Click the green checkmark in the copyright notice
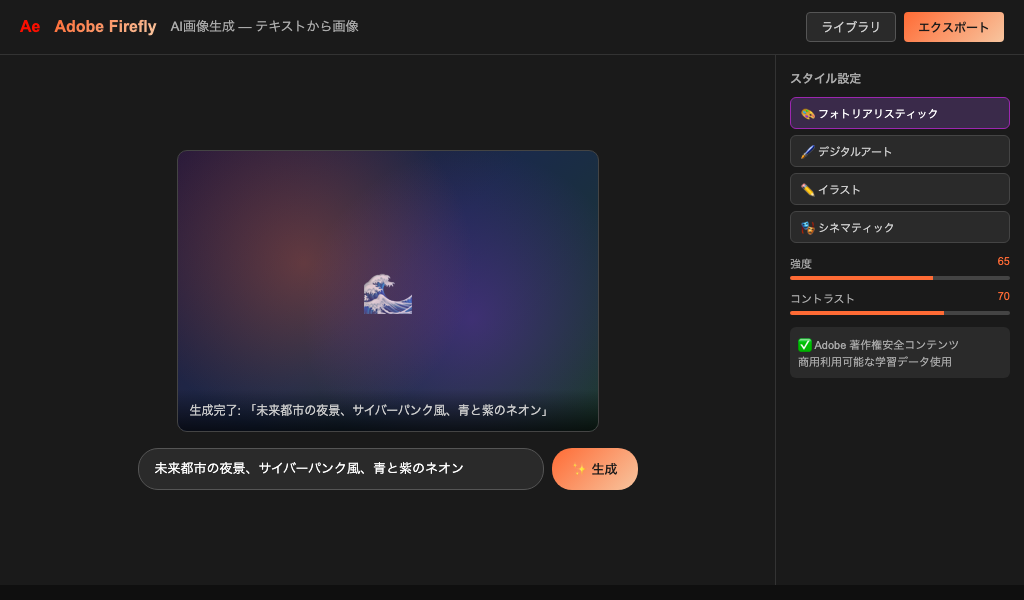The height and width of the screenshot is (600, 1024). pos(804,345)
